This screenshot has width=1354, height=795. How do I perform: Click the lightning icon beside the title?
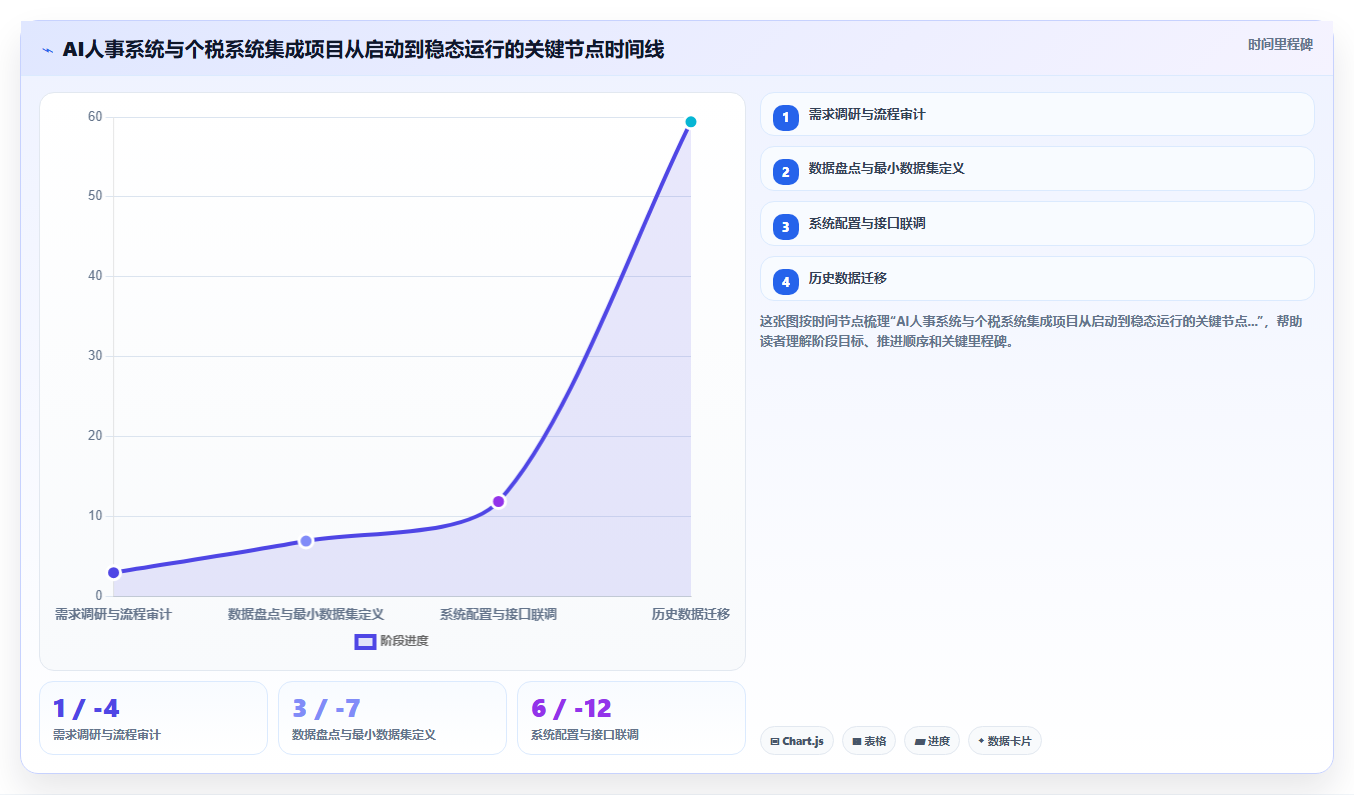click(47, 50)
